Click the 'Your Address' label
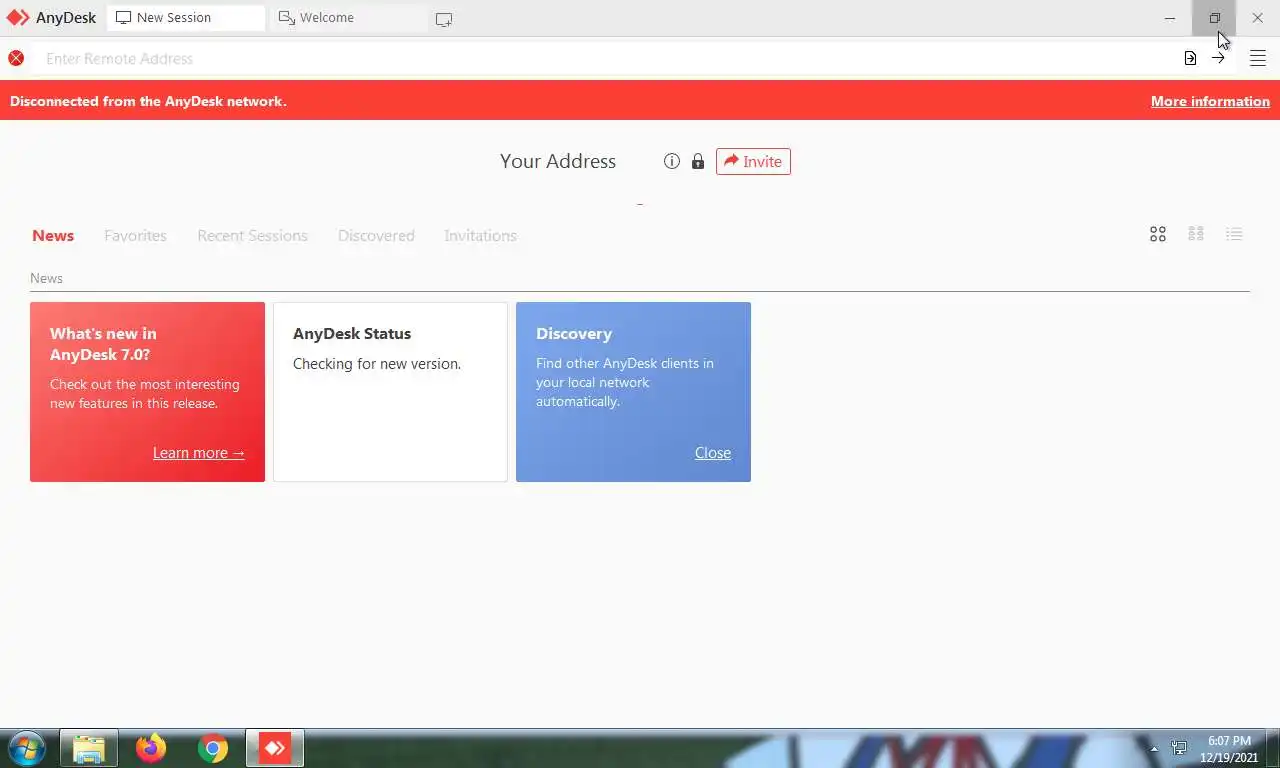 click(x=558, y=161)
